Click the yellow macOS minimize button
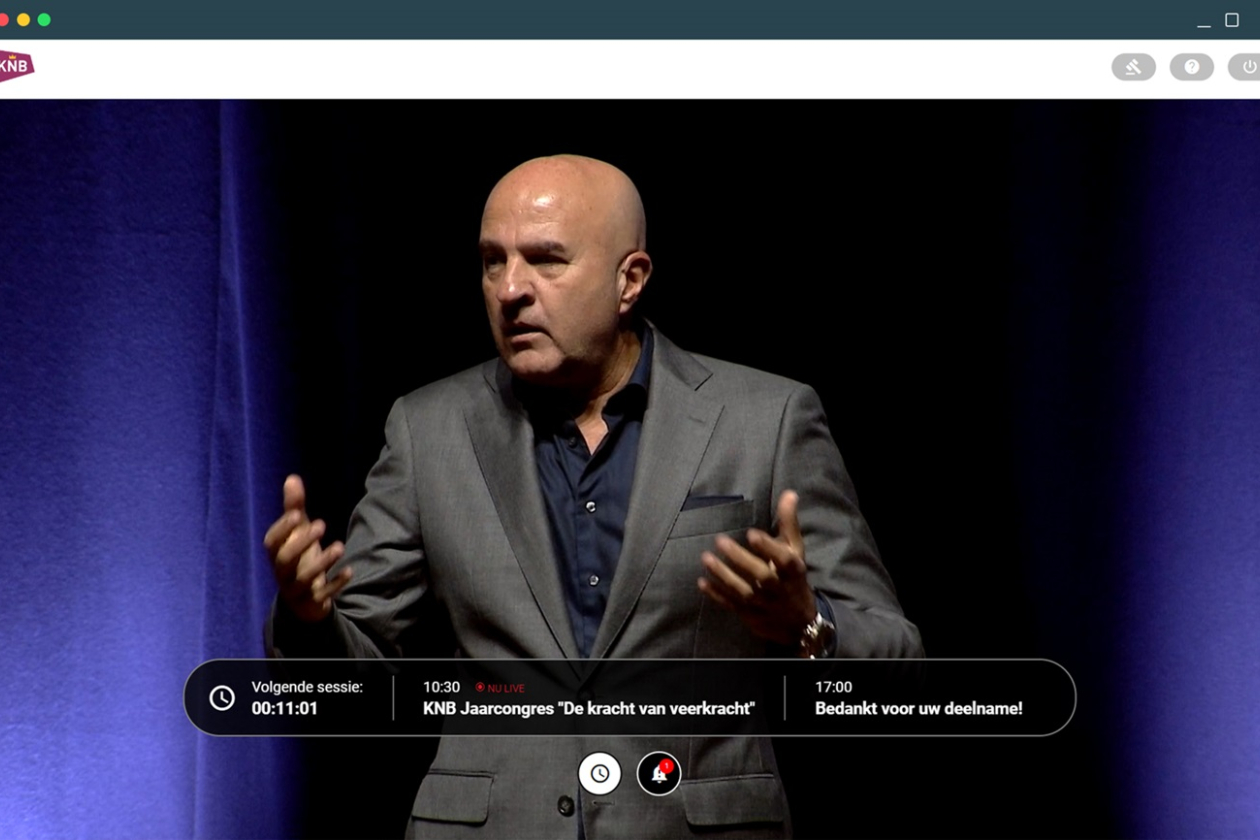This screenshot has width=1260, height=840. tap(23, 20)
